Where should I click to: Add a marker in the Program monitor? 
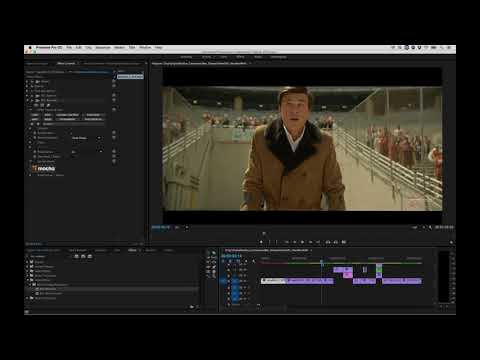261,242
